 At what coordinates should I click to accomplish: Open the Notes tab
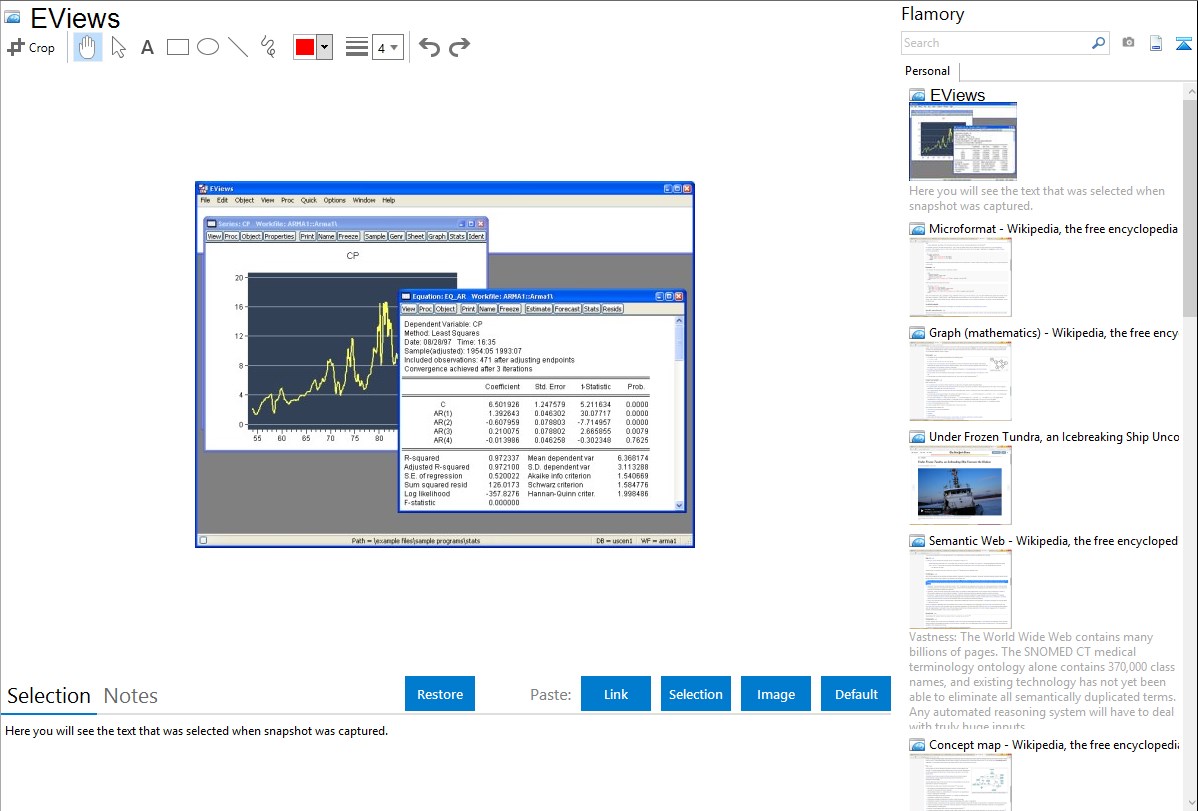pos(131,696)
